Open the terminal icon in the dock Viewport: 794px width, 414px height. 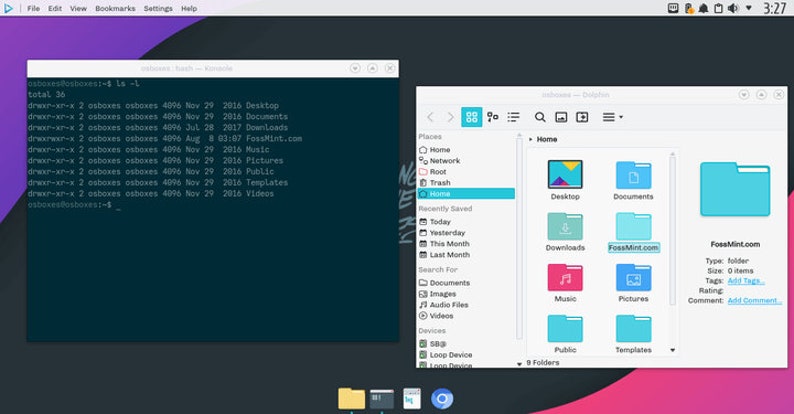point(382,399)
